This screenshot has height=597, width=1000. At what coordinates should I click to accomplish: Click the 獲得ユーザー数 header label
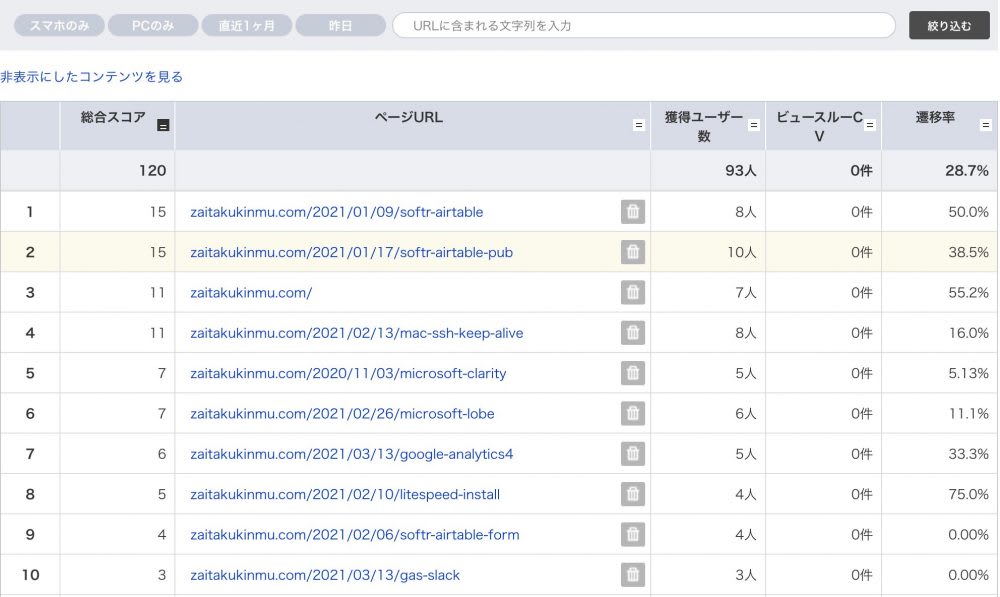[703, 126]
